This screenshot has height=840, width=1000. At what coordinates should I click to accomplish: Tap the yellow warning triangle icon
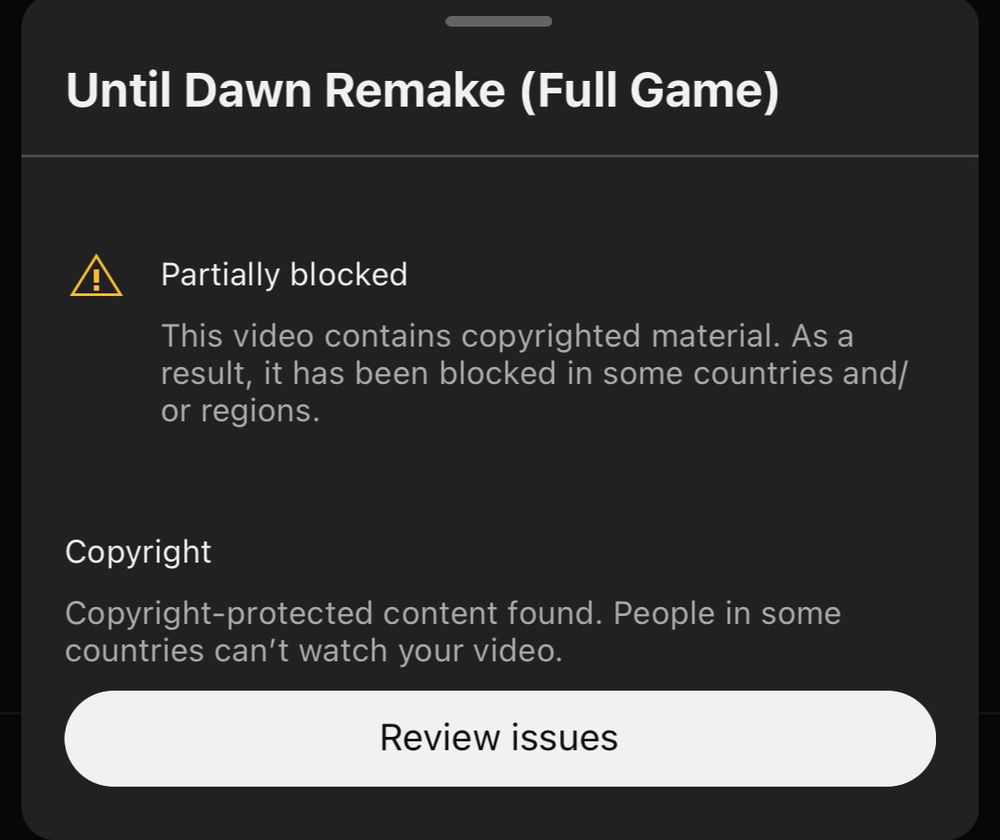[96, 276]
